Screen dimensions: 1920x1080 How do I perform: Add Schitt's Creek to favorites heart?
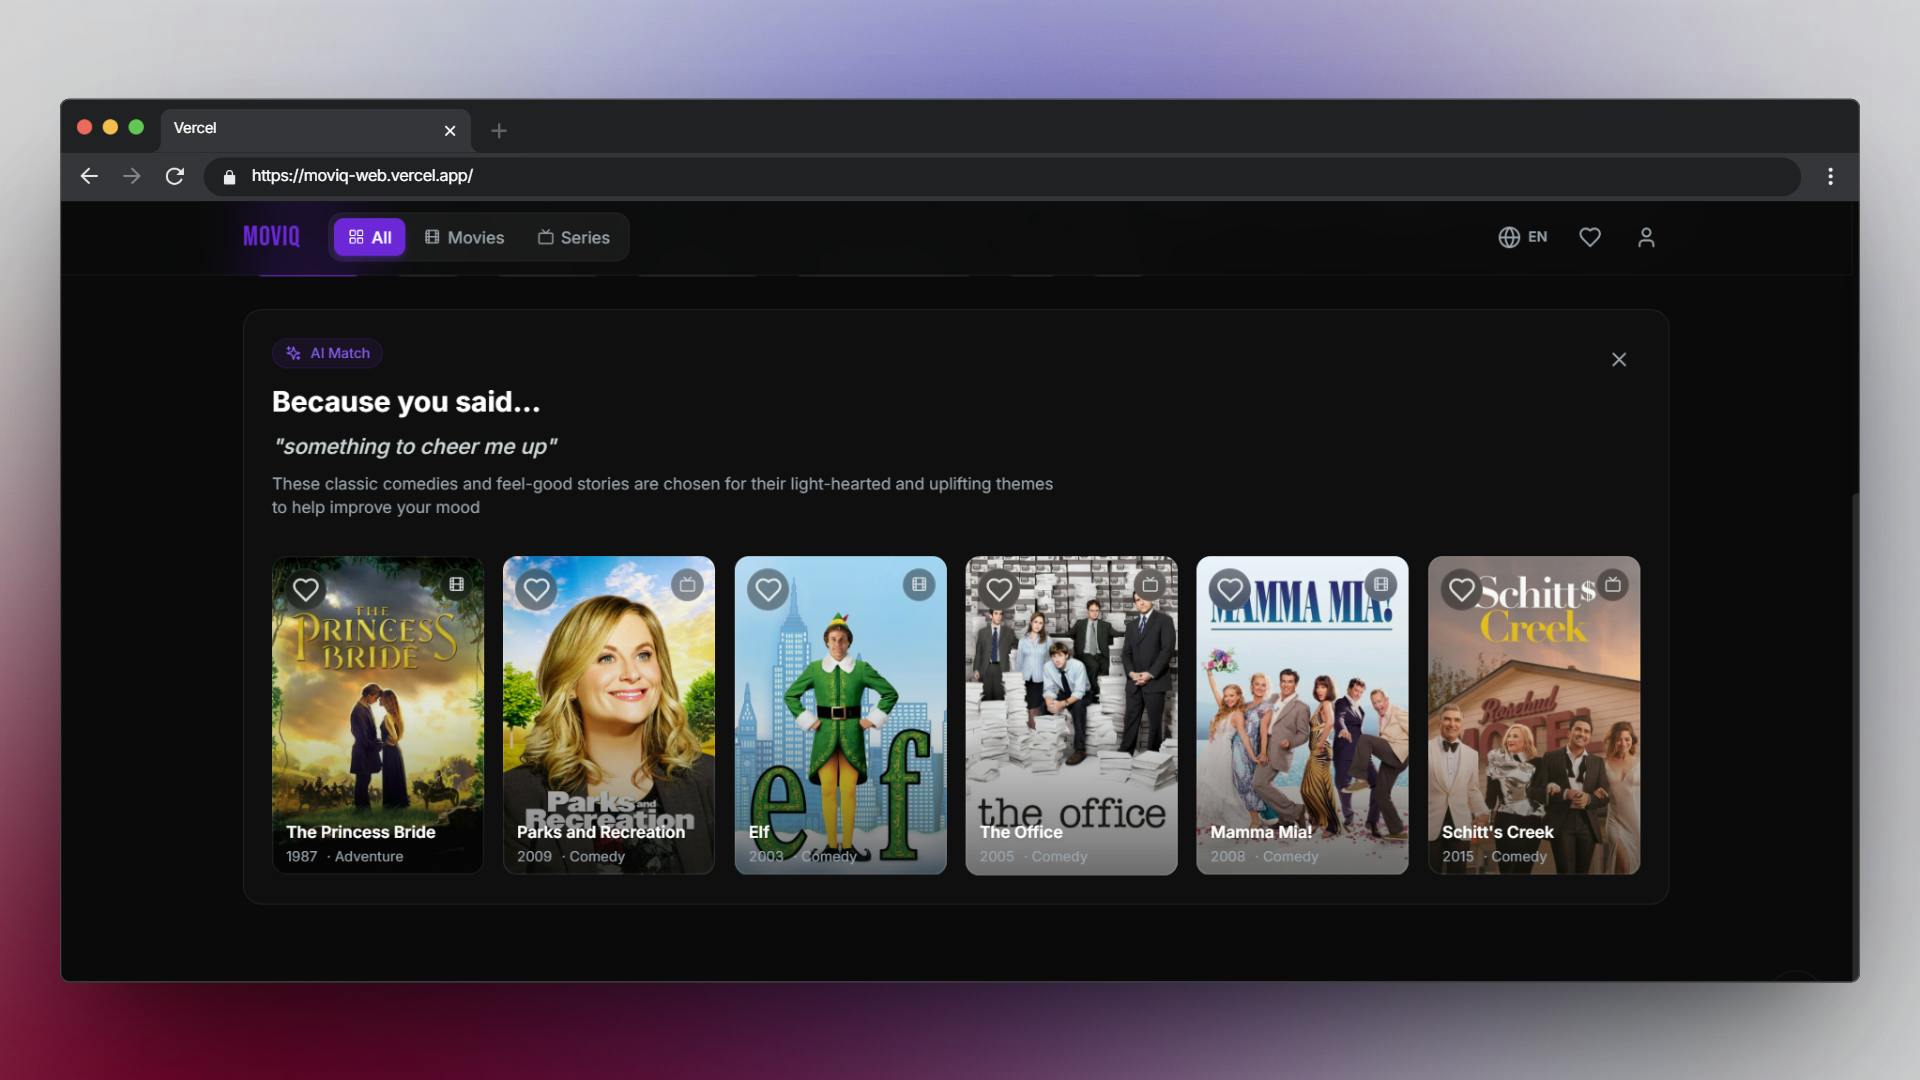click(x=1462, y=590)
